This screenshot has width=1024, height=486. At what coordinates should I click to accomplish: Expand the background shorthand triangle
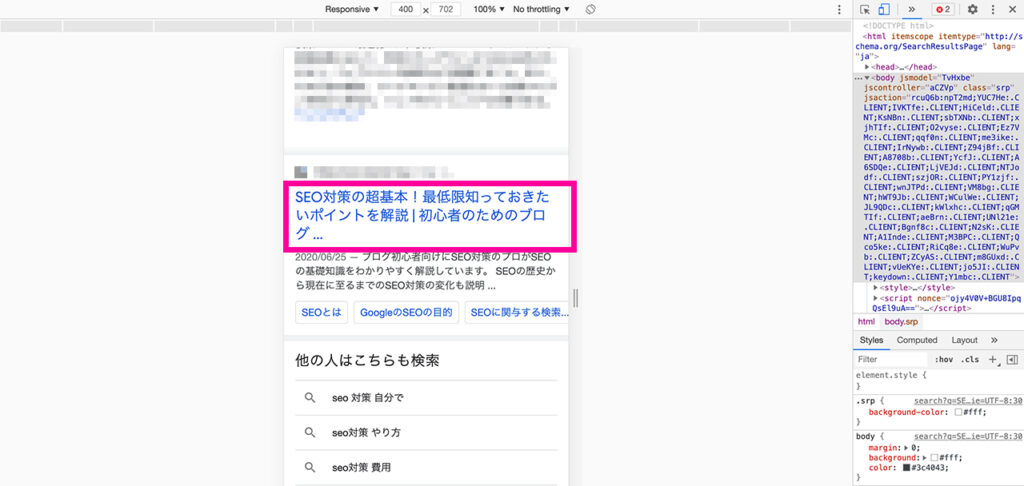(x=924, y=458)
